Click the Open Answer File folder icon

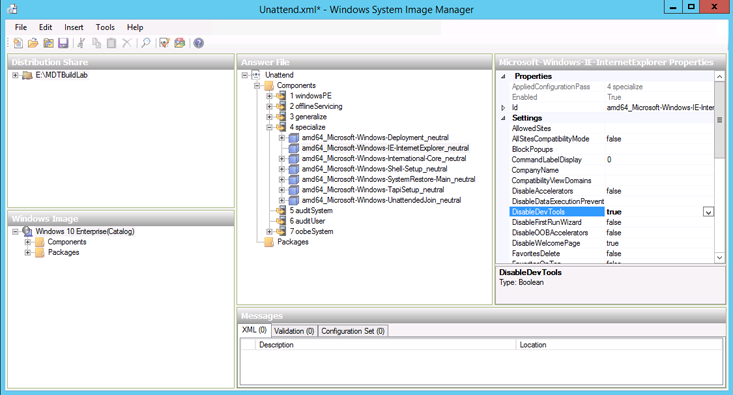coord(33,43)
